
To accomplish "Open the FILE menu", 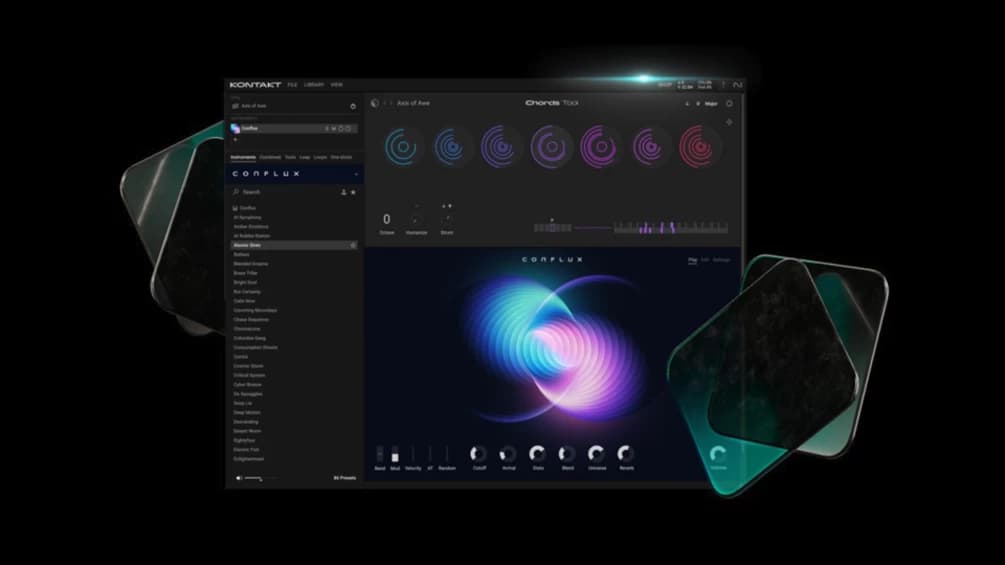I will (292, 85).
